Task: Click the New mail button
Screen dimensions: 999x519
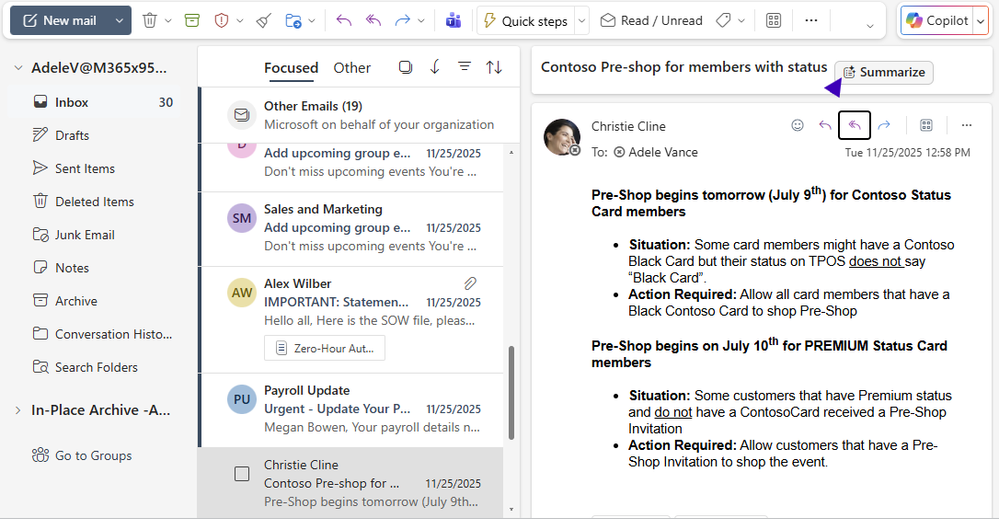Action: click(x=61, y=20)
